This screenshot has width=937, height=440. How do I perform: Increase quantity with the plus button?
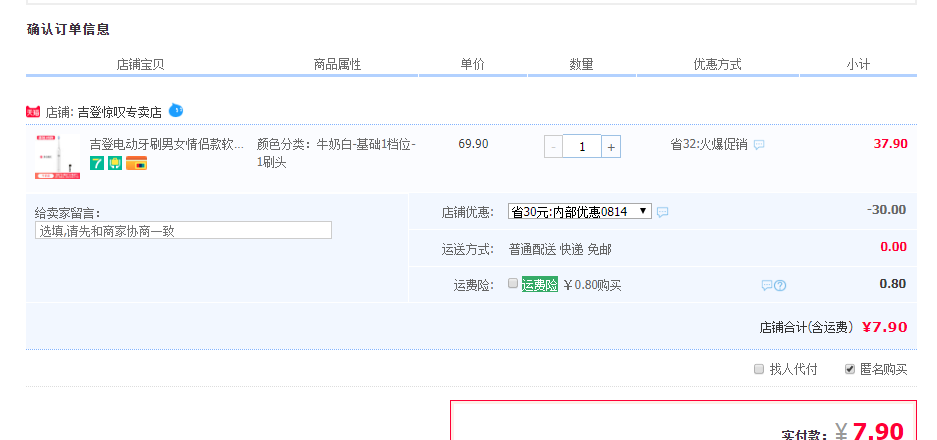pos(611,146)
